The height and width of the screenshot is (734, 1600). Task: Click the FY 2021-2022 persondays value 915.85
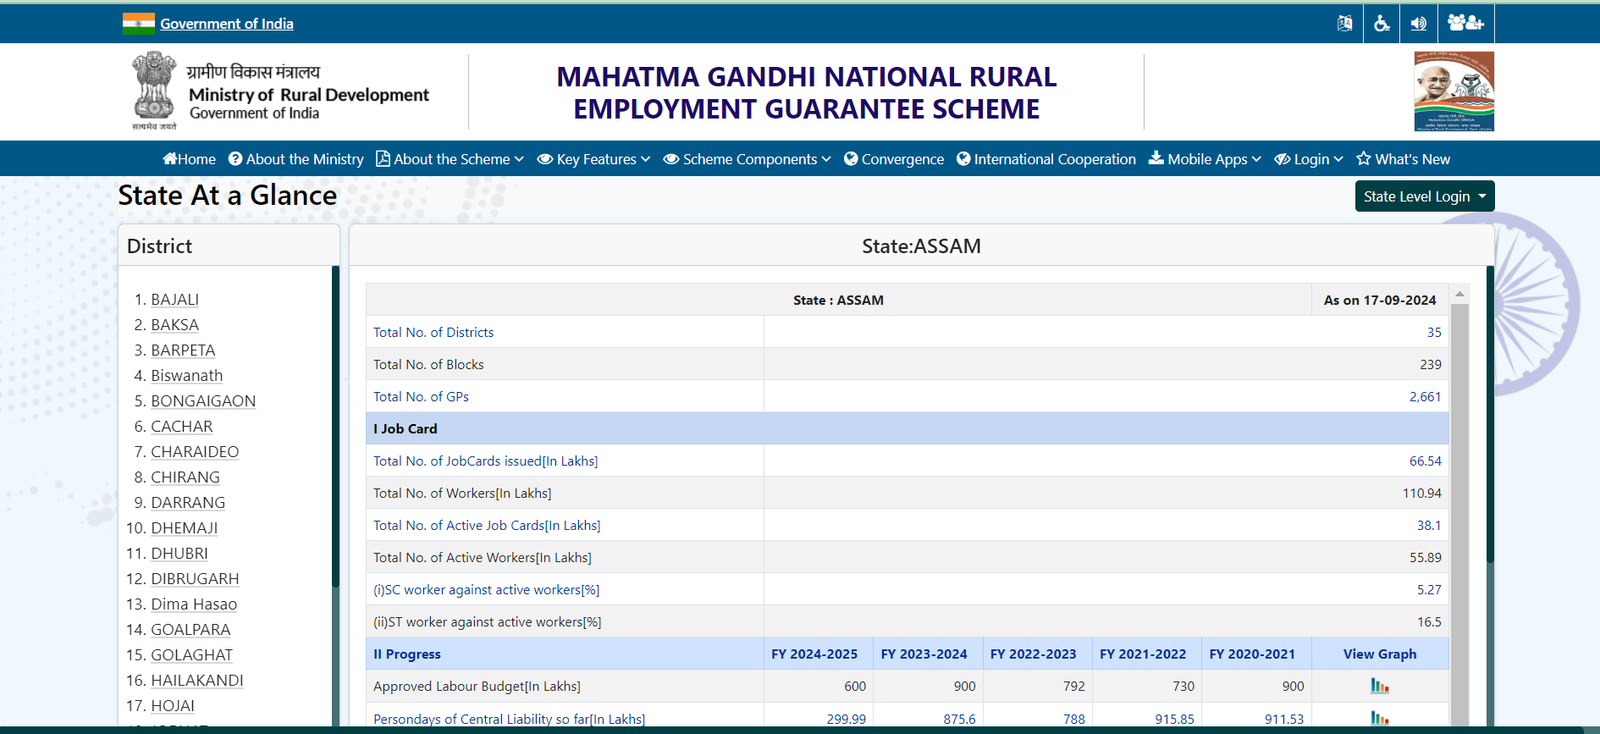(1174, 719)
